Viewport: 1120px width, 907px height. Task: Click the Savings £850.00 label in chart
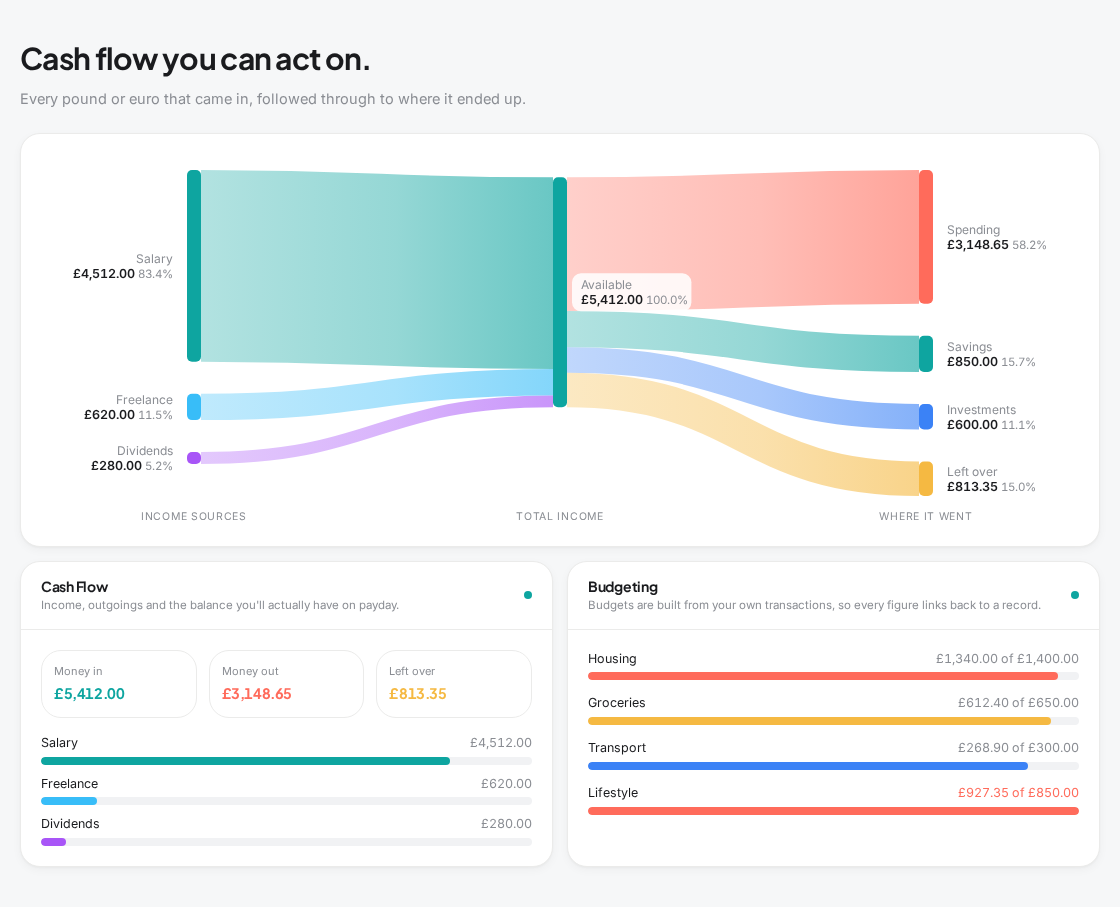[991, 354]
